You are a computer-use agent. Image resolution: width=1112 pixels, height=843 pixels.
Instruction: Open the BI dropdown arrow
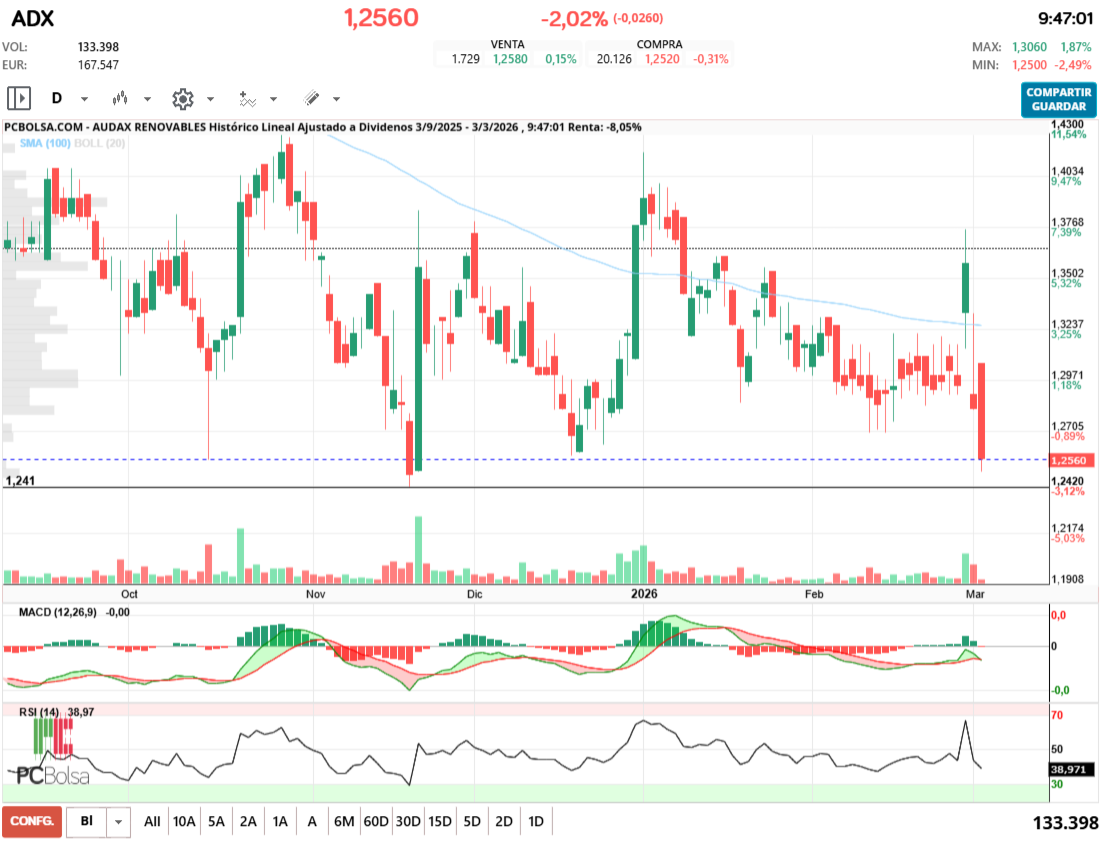[x=119, y=821]
